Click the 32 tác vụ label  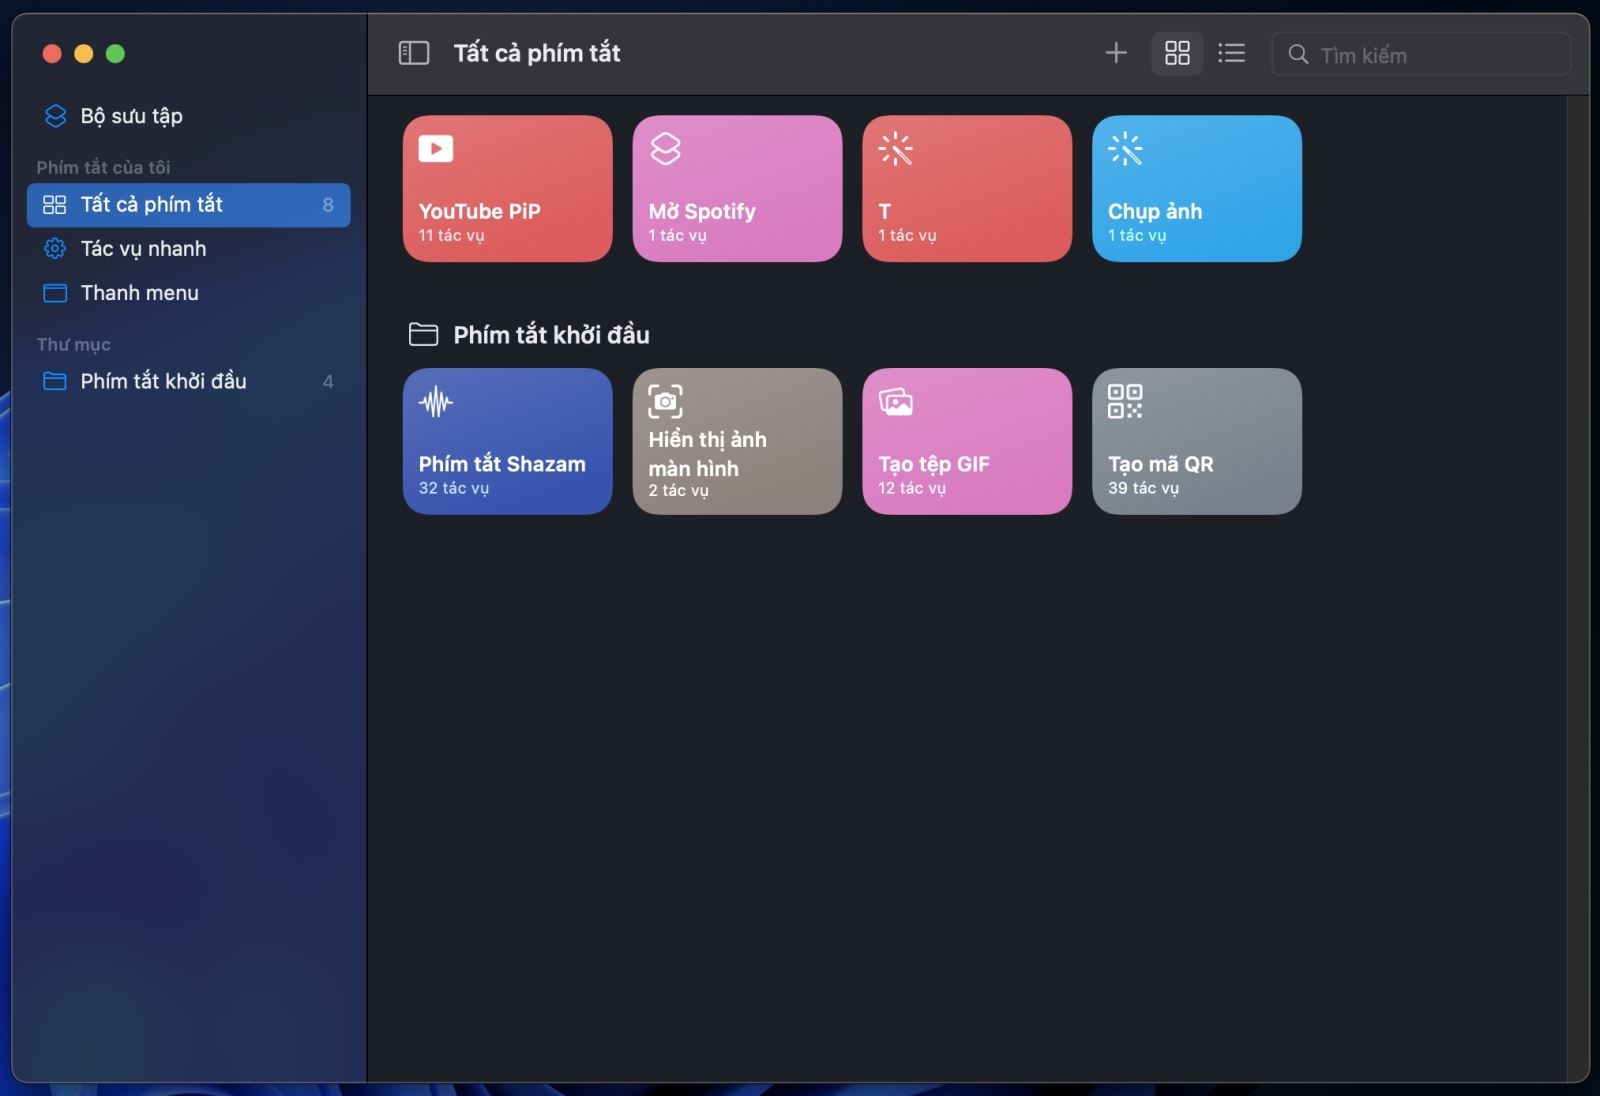tap(454, 489)
